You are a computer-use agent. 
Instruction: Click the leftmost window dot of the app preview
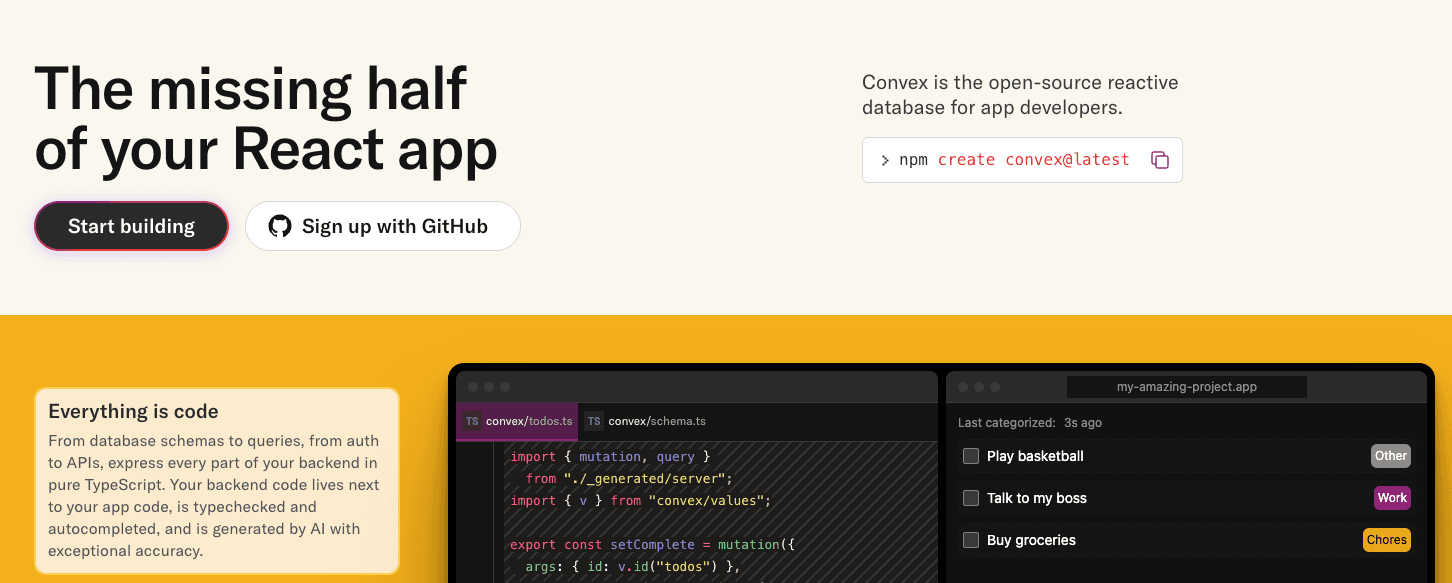962,387
